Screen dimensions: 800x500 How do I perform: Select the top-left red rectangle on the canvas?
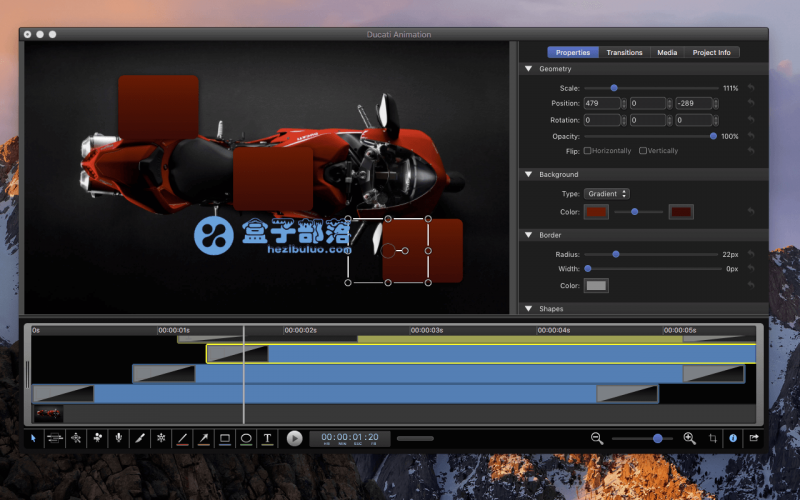pos(158,108)
